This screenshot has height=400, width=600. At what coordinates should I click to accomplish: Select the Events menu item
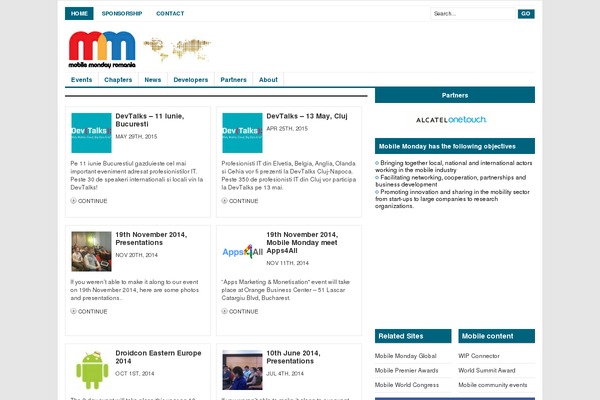(82, 80)
